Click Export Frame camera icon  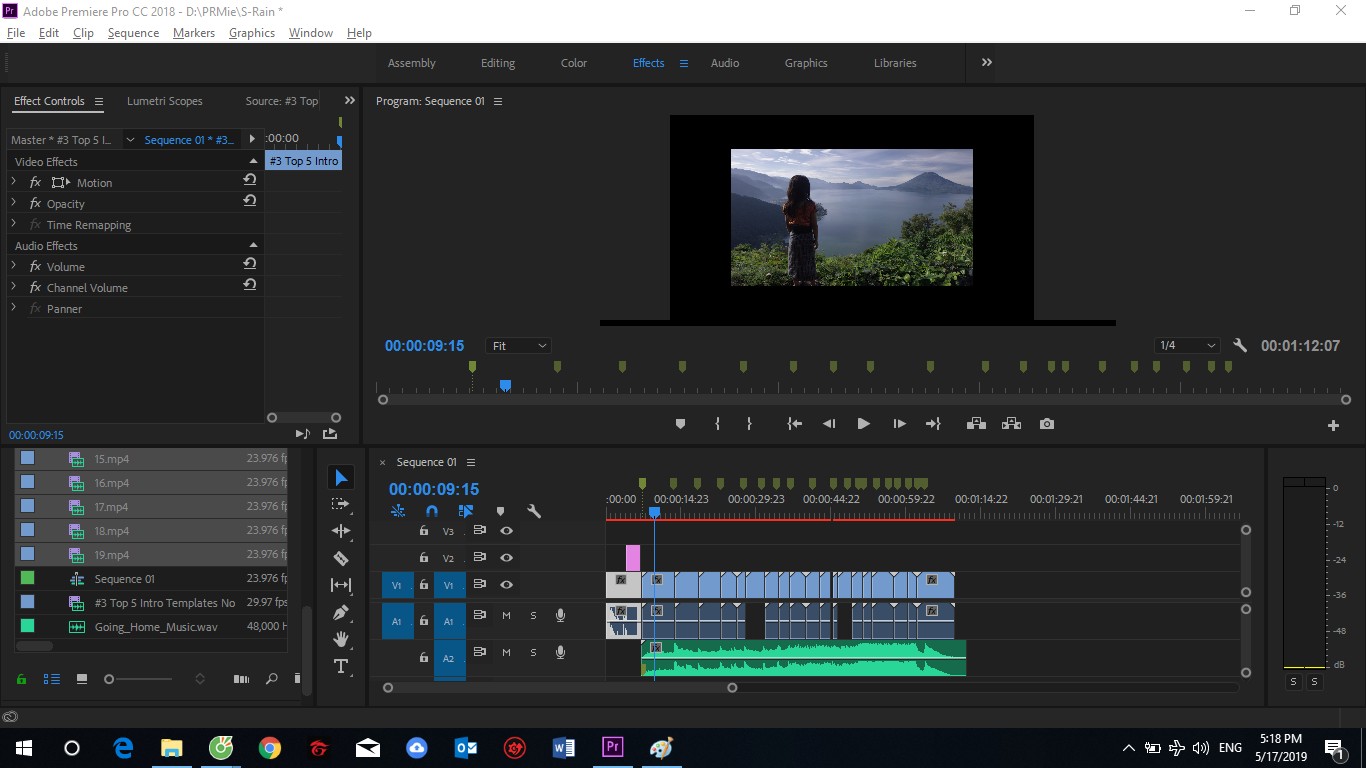[x=1046, y=424]
